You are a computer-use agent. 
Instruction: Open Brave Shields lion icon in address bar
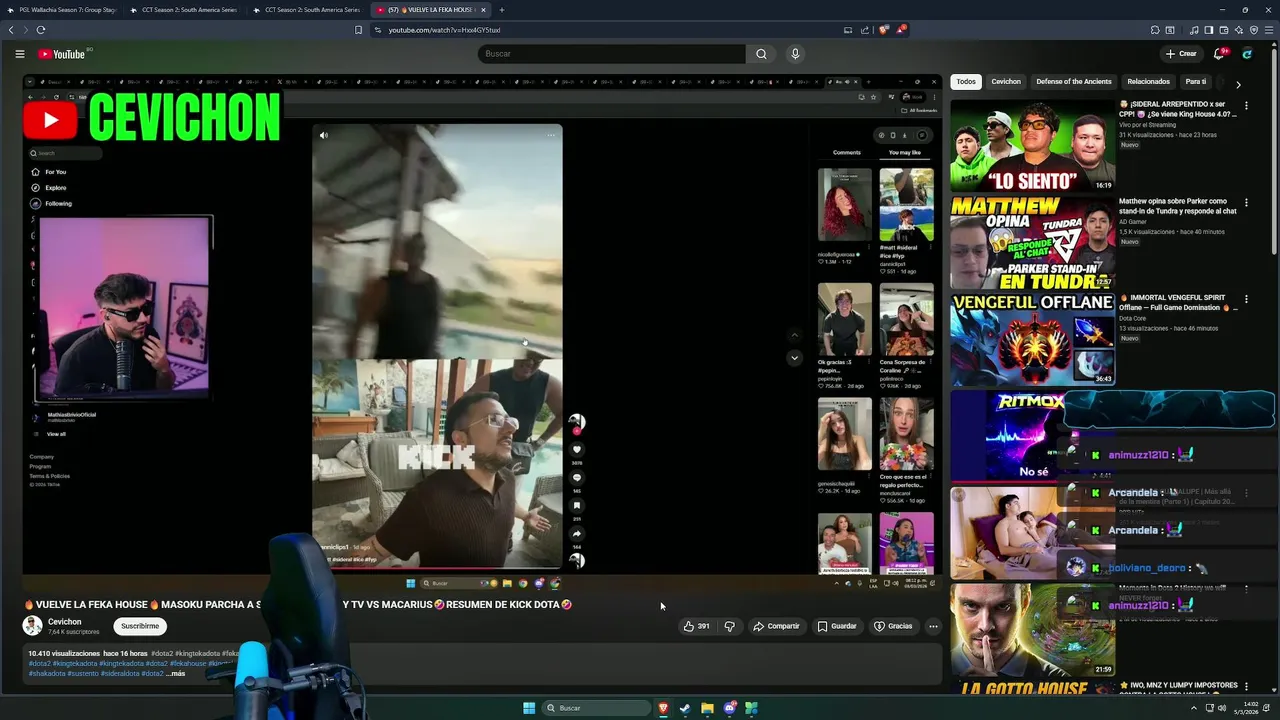coord(884,30)
